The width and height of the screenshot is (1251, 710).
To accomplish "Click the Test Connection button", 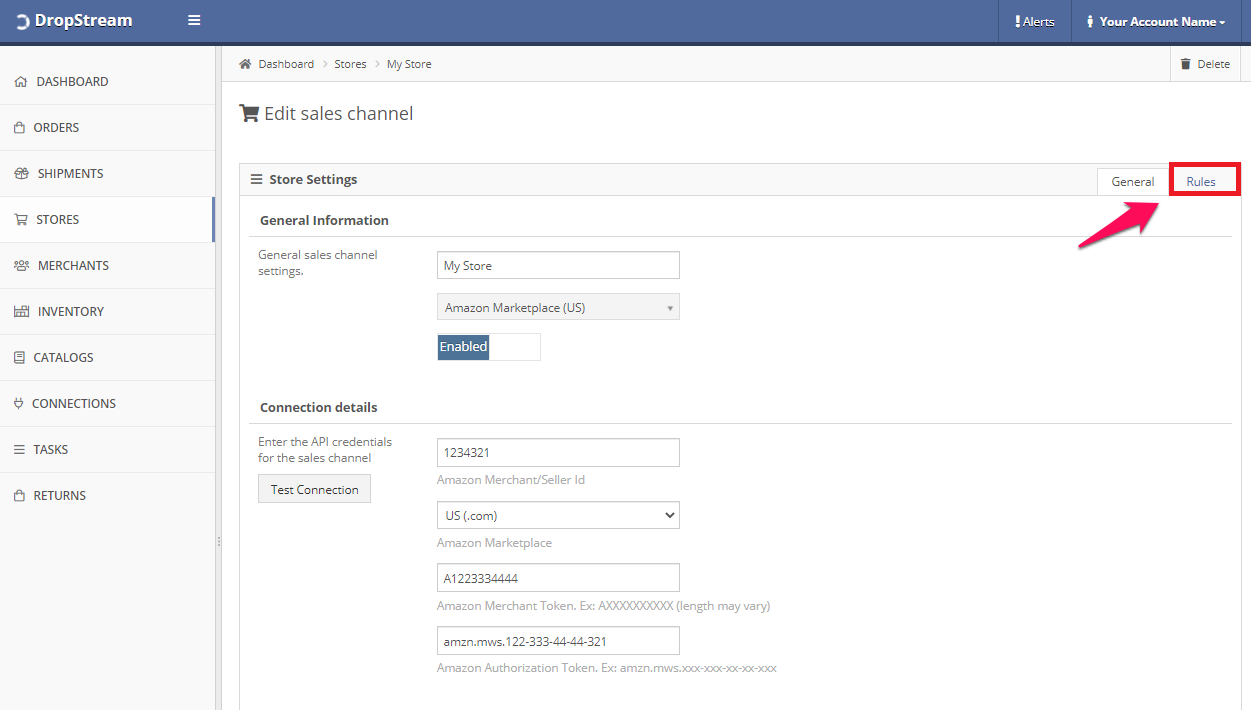I will (314, 489).
